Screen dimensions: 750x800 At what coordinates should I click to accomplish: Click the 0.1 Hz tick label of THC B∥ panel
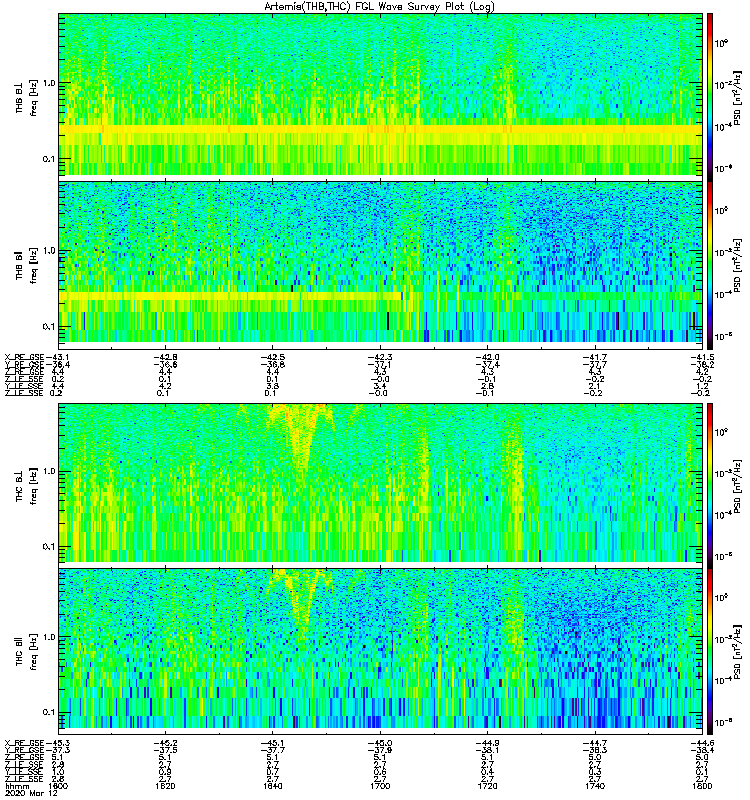tap(49, 712)
